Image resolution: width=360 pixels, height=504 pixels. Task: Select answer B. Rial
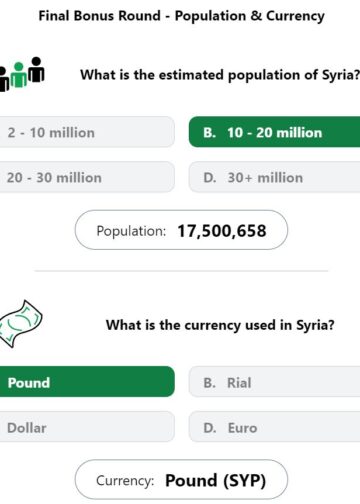[274, 382]
